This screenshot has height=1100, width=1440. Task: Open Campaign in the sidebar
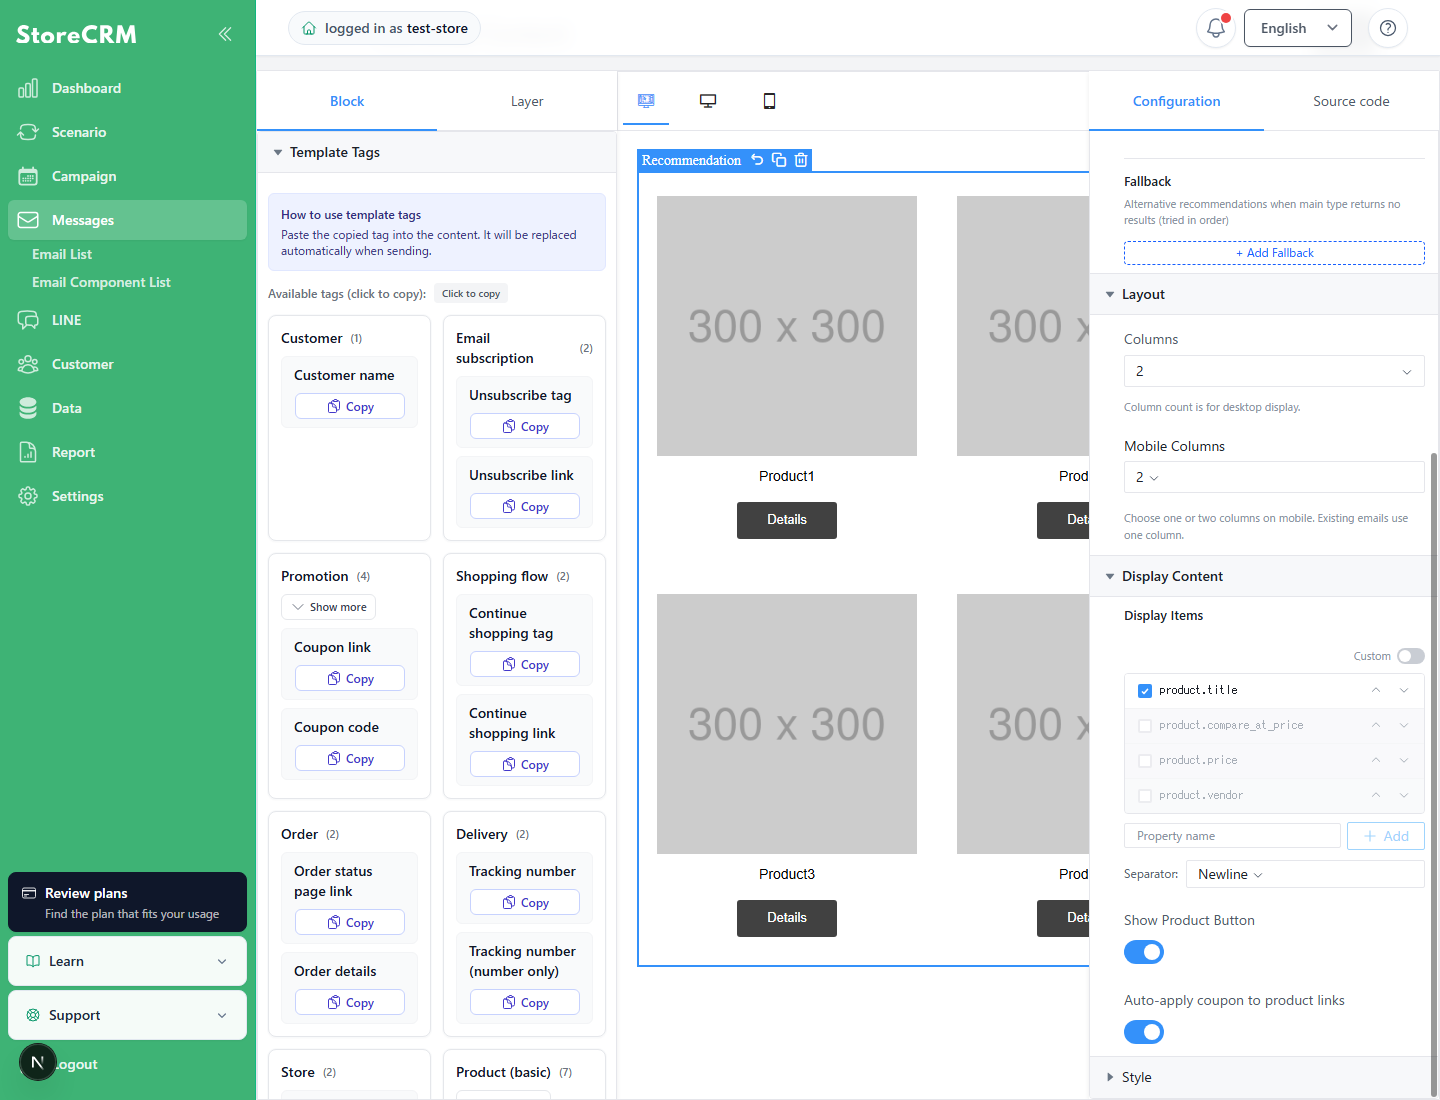click(x=127, y=176)
